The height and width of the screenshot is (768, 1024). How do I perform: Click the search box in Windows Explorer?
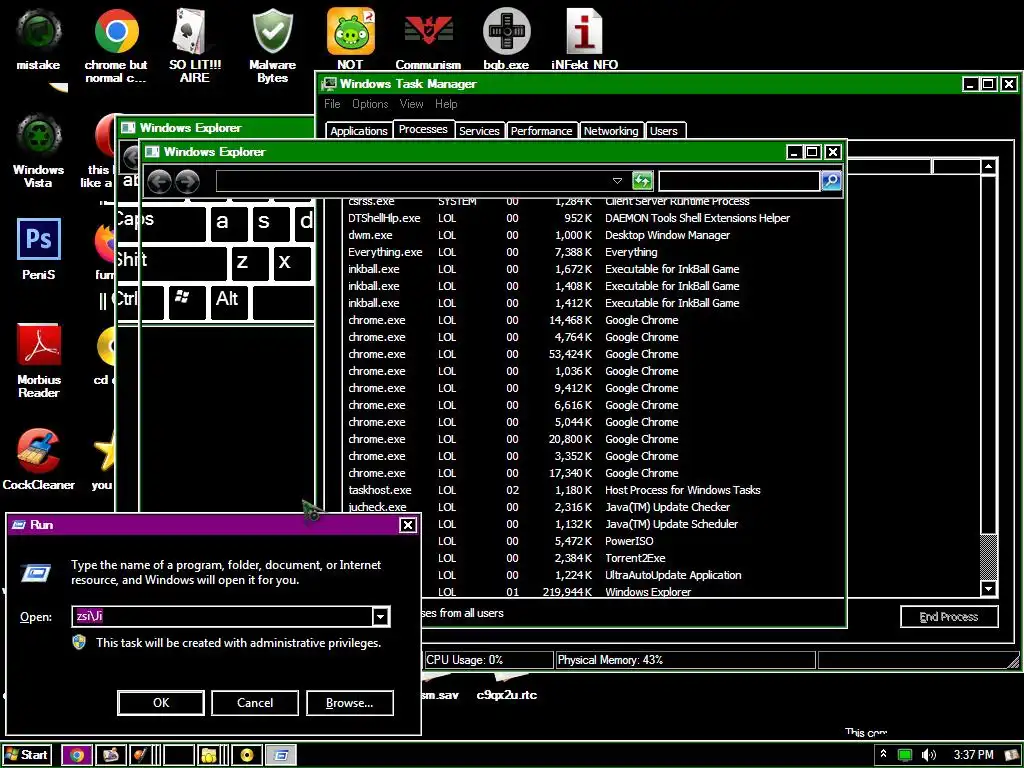point(739,180)
